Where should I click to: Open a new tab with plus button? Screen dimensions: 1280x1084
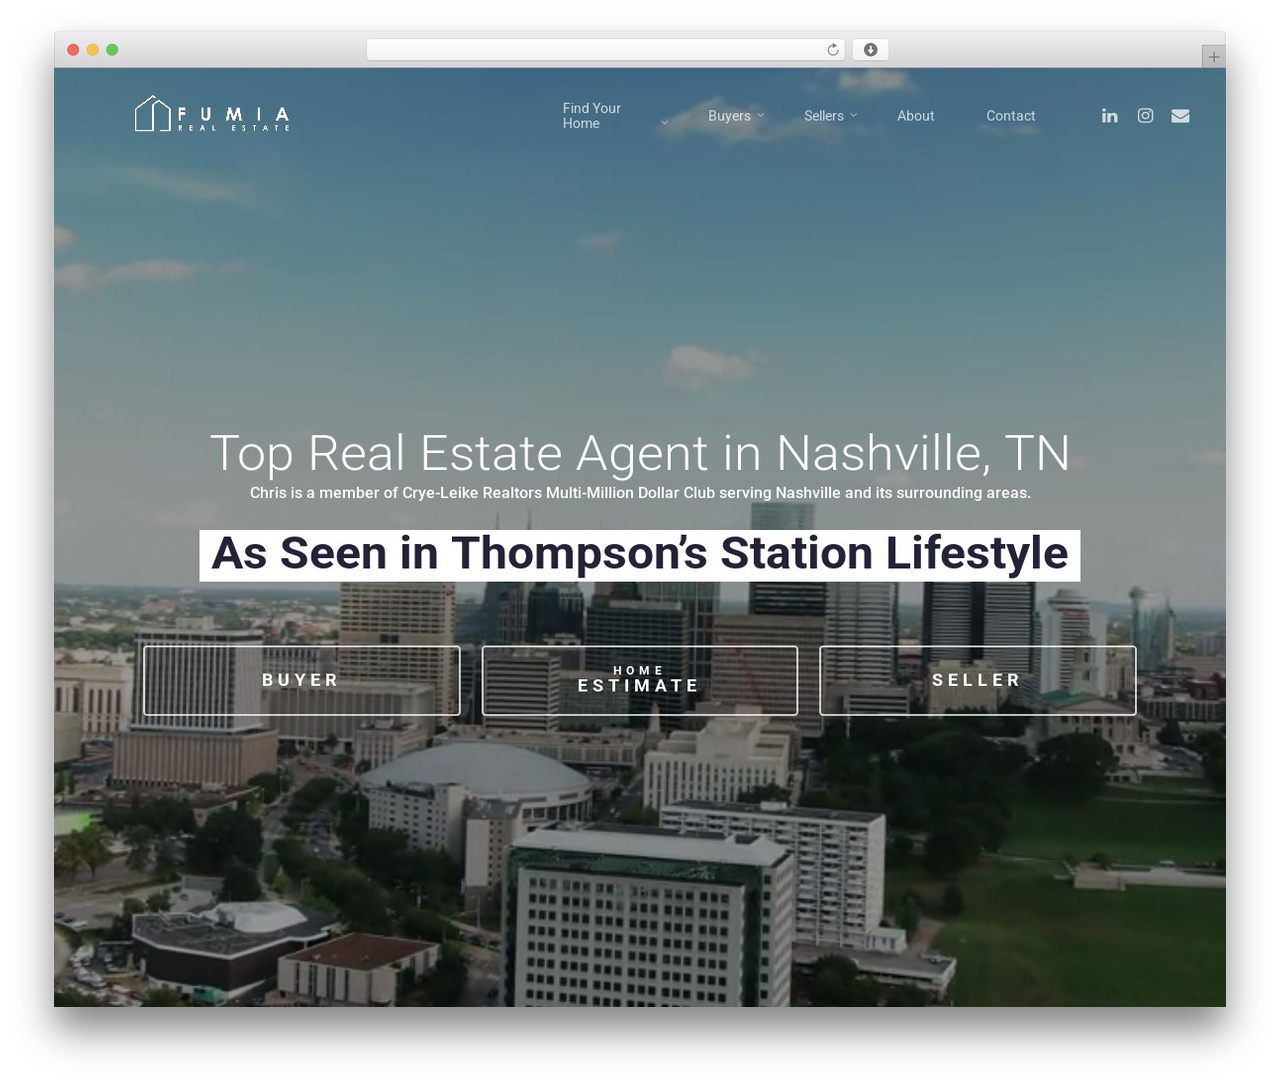(1213, 57)
